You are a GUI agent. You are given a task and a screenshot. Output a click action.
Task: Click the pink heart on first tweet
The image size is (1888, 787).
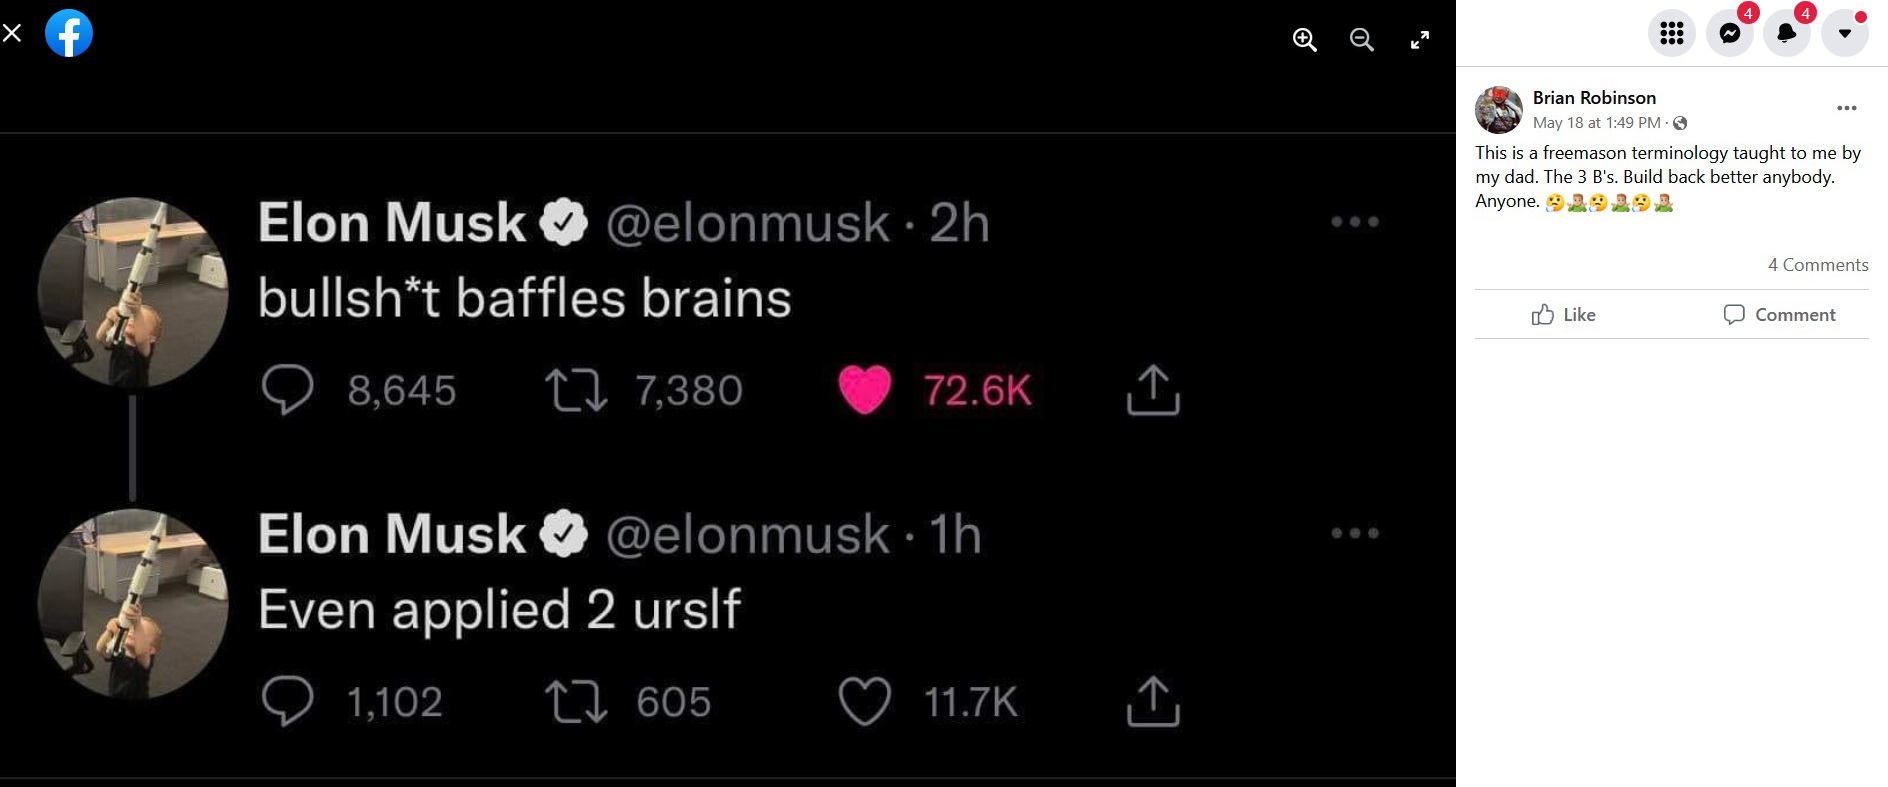point(864,390)
